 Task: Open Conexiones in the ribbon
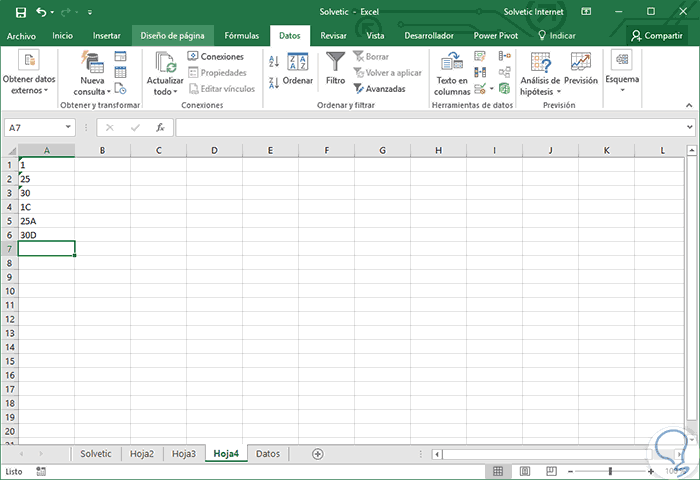216,56
